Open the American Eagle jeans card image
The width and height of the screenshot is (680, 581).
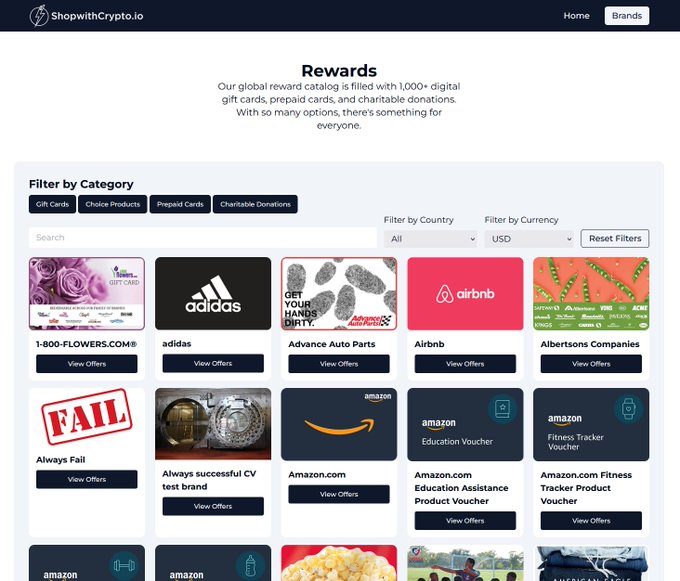[x=591, y=563]
